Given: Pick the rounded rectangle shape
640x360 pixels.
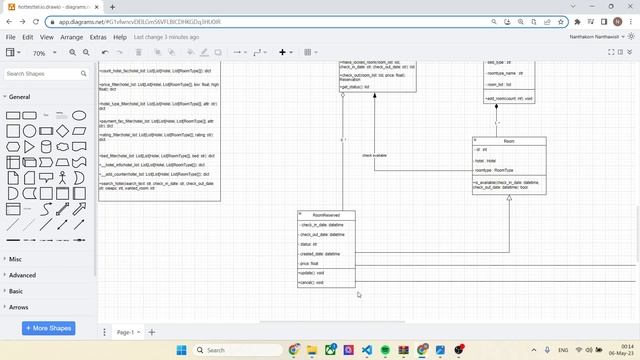Looking at the screenshot, I should 29,116.
